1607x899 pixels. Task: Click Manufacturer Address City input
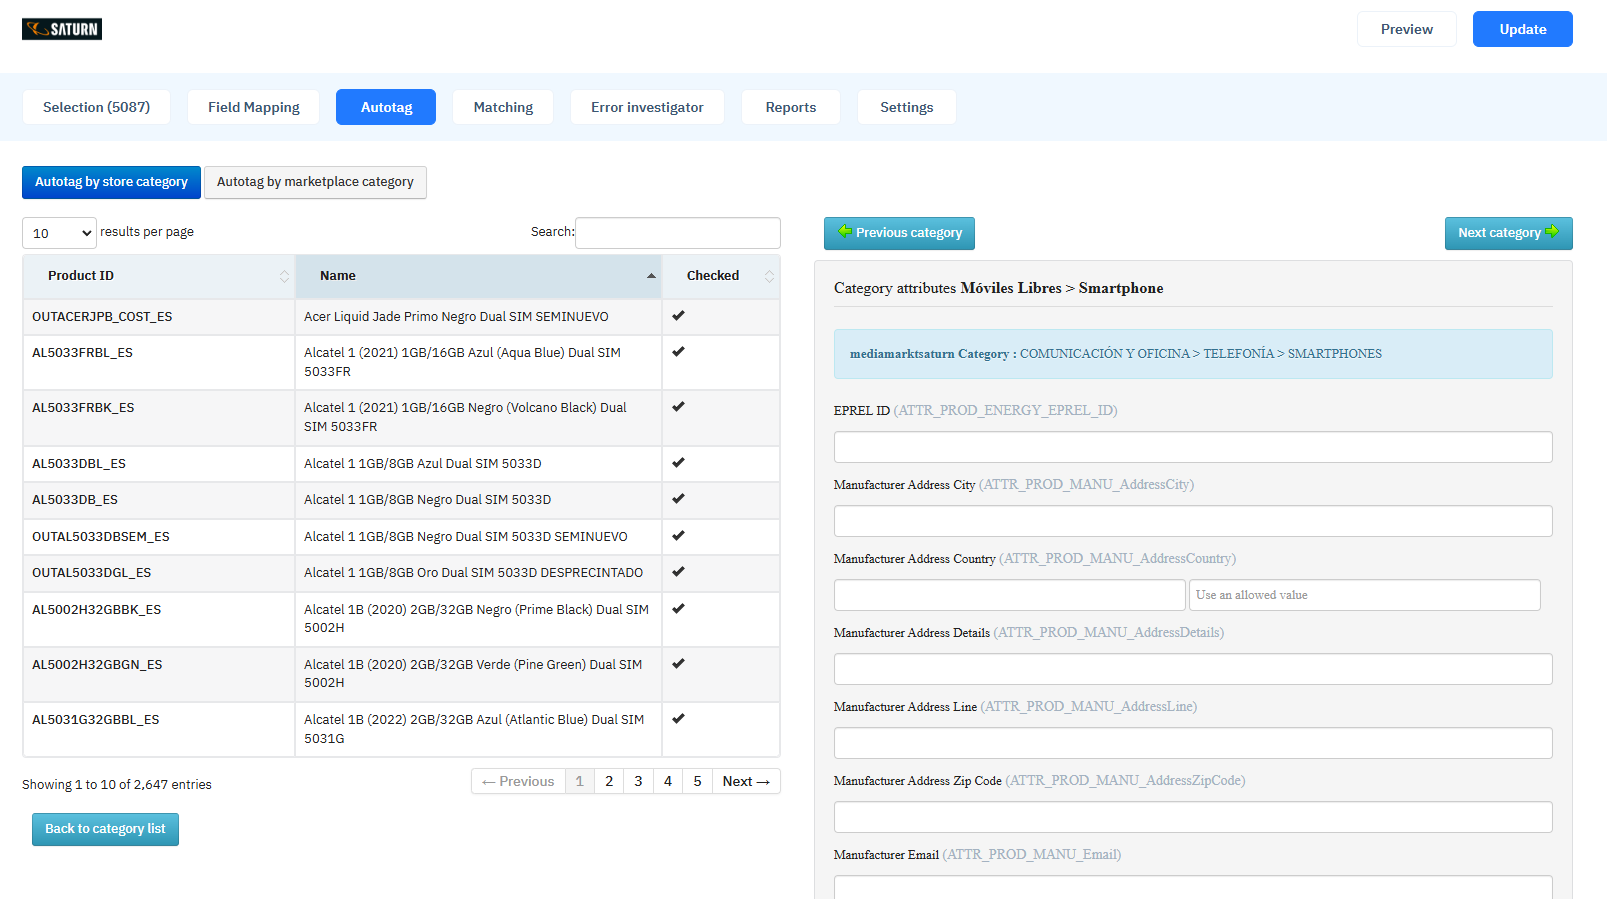click(1193, 521)
